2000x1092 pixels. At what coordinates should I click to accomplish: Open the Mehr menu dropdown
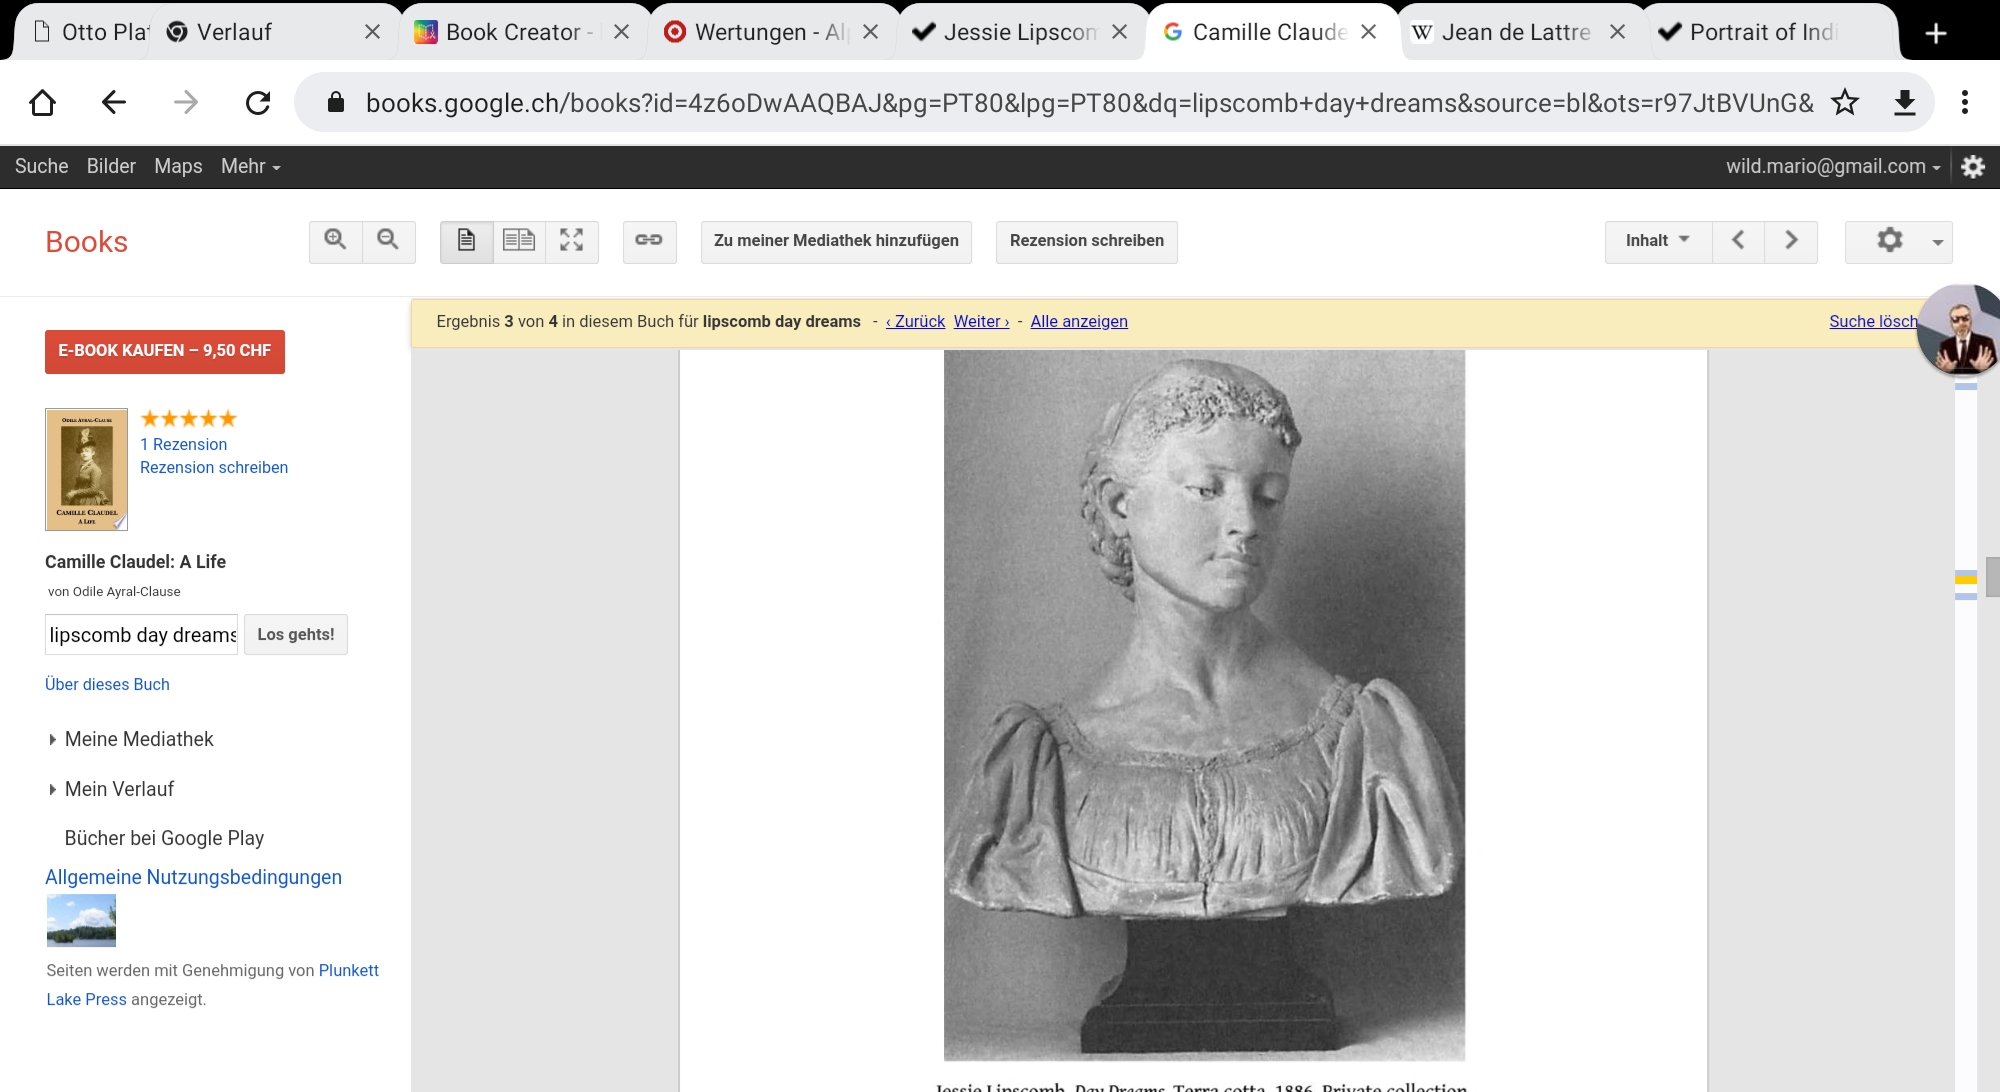coord(250,166)
